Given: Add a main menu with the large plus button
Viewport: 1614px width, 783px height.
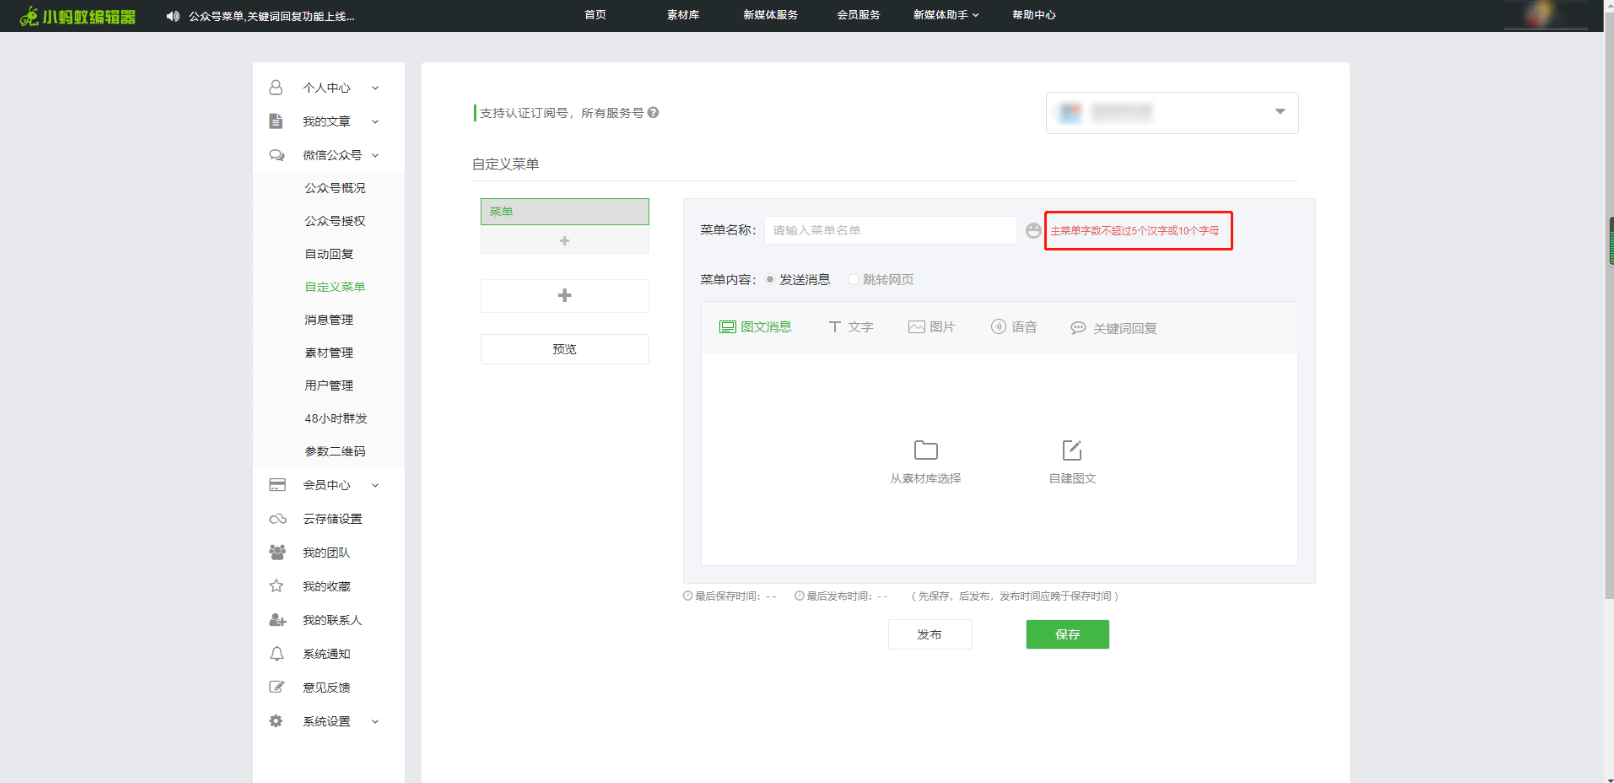Looking at the screenshot, I should tap(565, 296).
